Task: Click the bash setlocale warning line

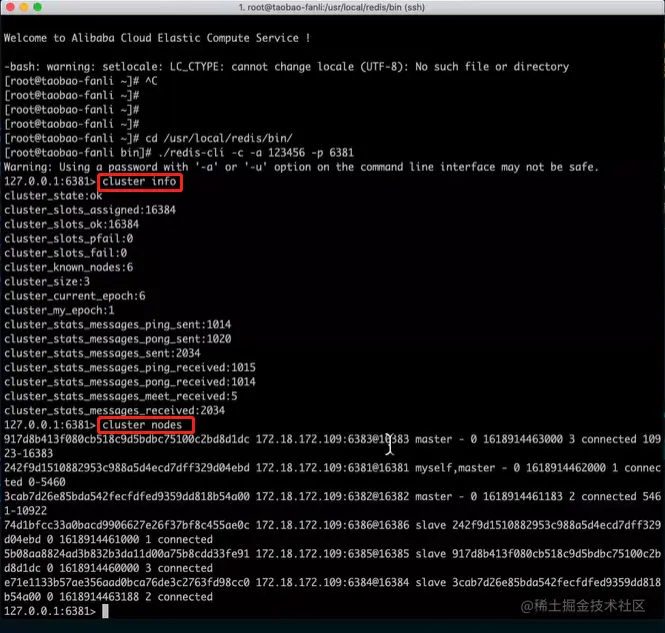Action: [287, 67]
